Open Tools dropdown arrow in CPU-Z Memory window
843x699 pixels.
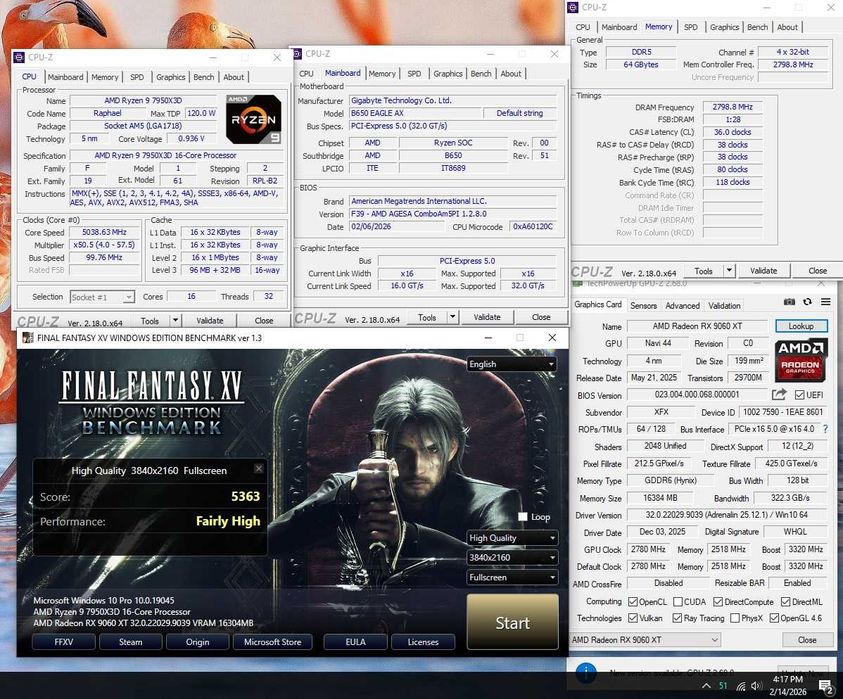730,270
